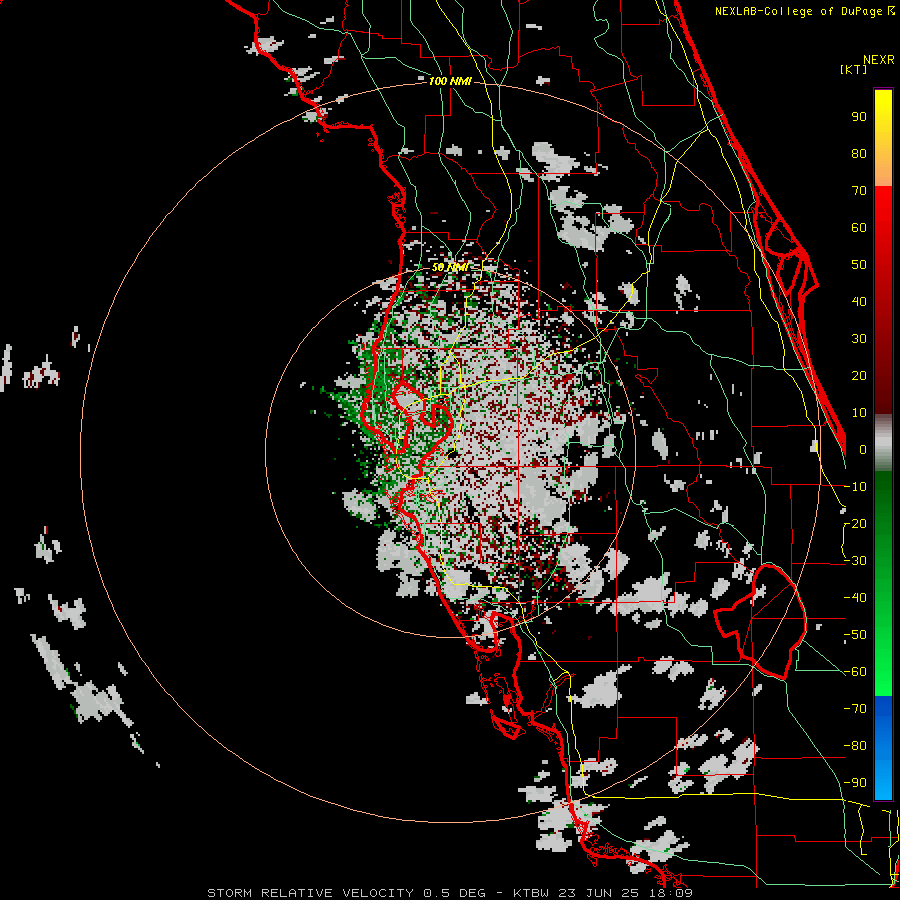Image resolution: width=900 pixels, height=900 pixels.
Task: Click the -40 value on the velocity scale
Action: 855,598
